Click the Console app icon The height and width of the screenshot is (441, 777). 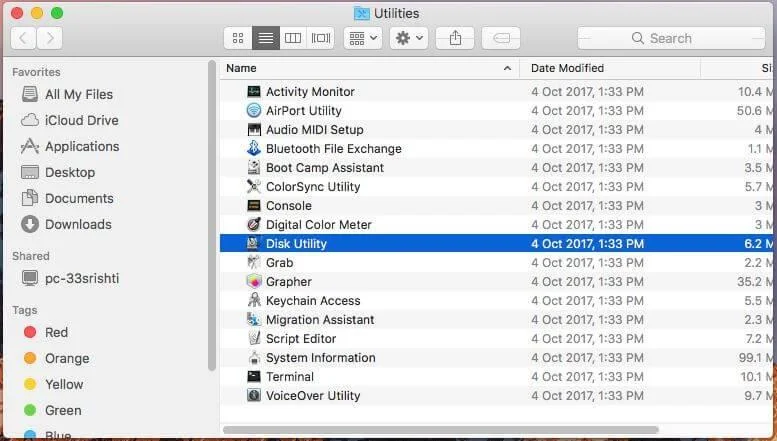(x=254, y=206)
